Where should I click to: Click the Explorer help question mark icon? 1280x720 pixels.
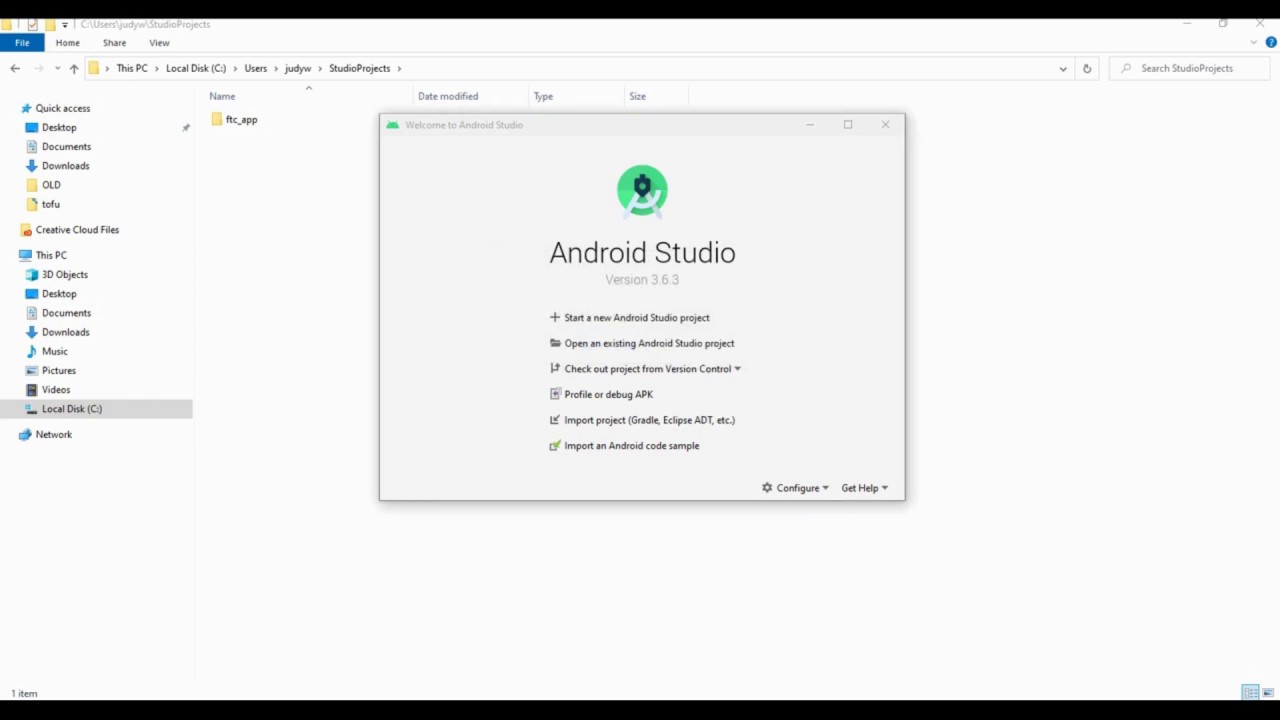point(1272,43)
